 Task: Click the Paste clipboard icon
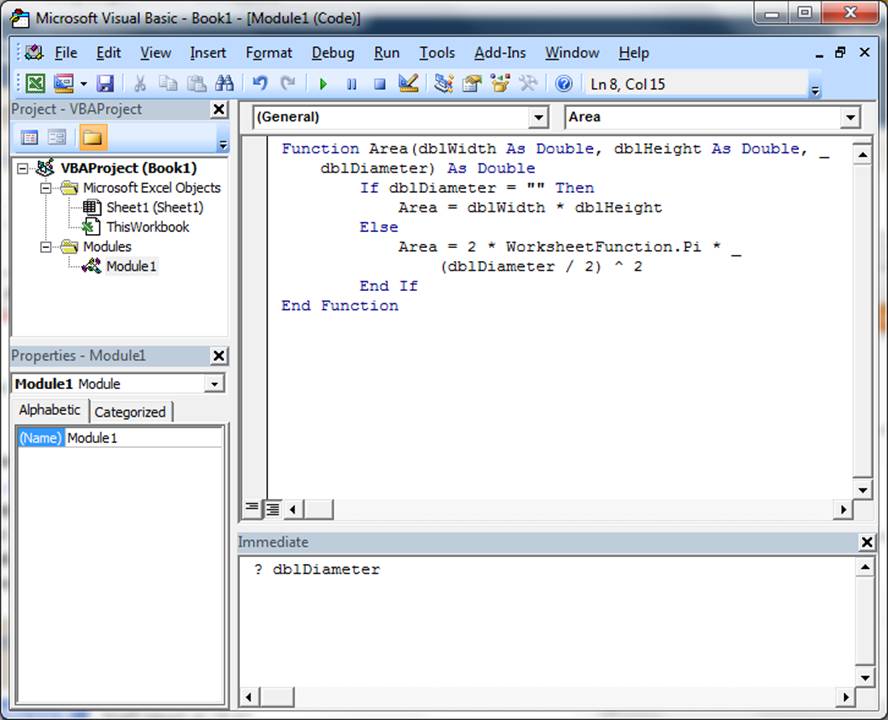196,84
